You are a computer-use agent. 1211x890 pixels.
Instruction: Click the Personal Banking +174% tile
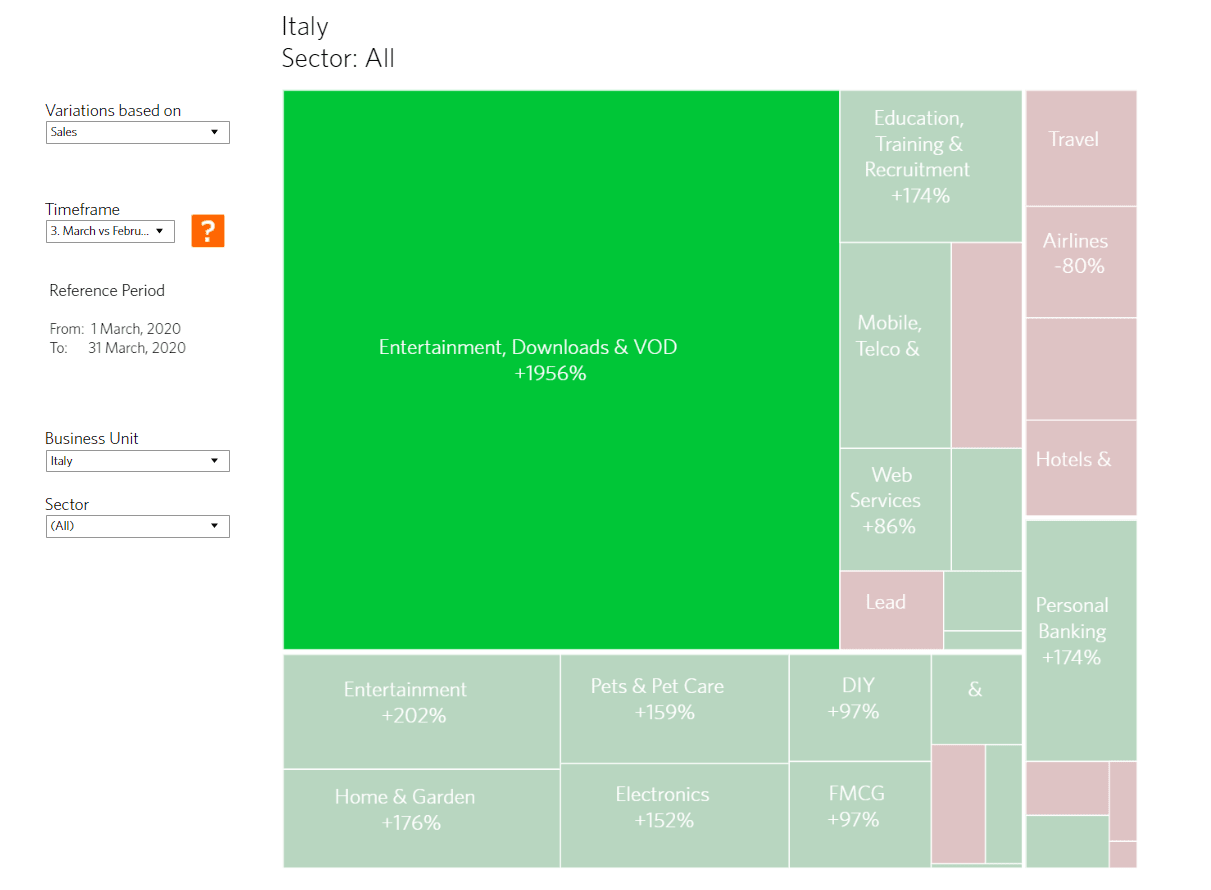[x=1081, y=640]
